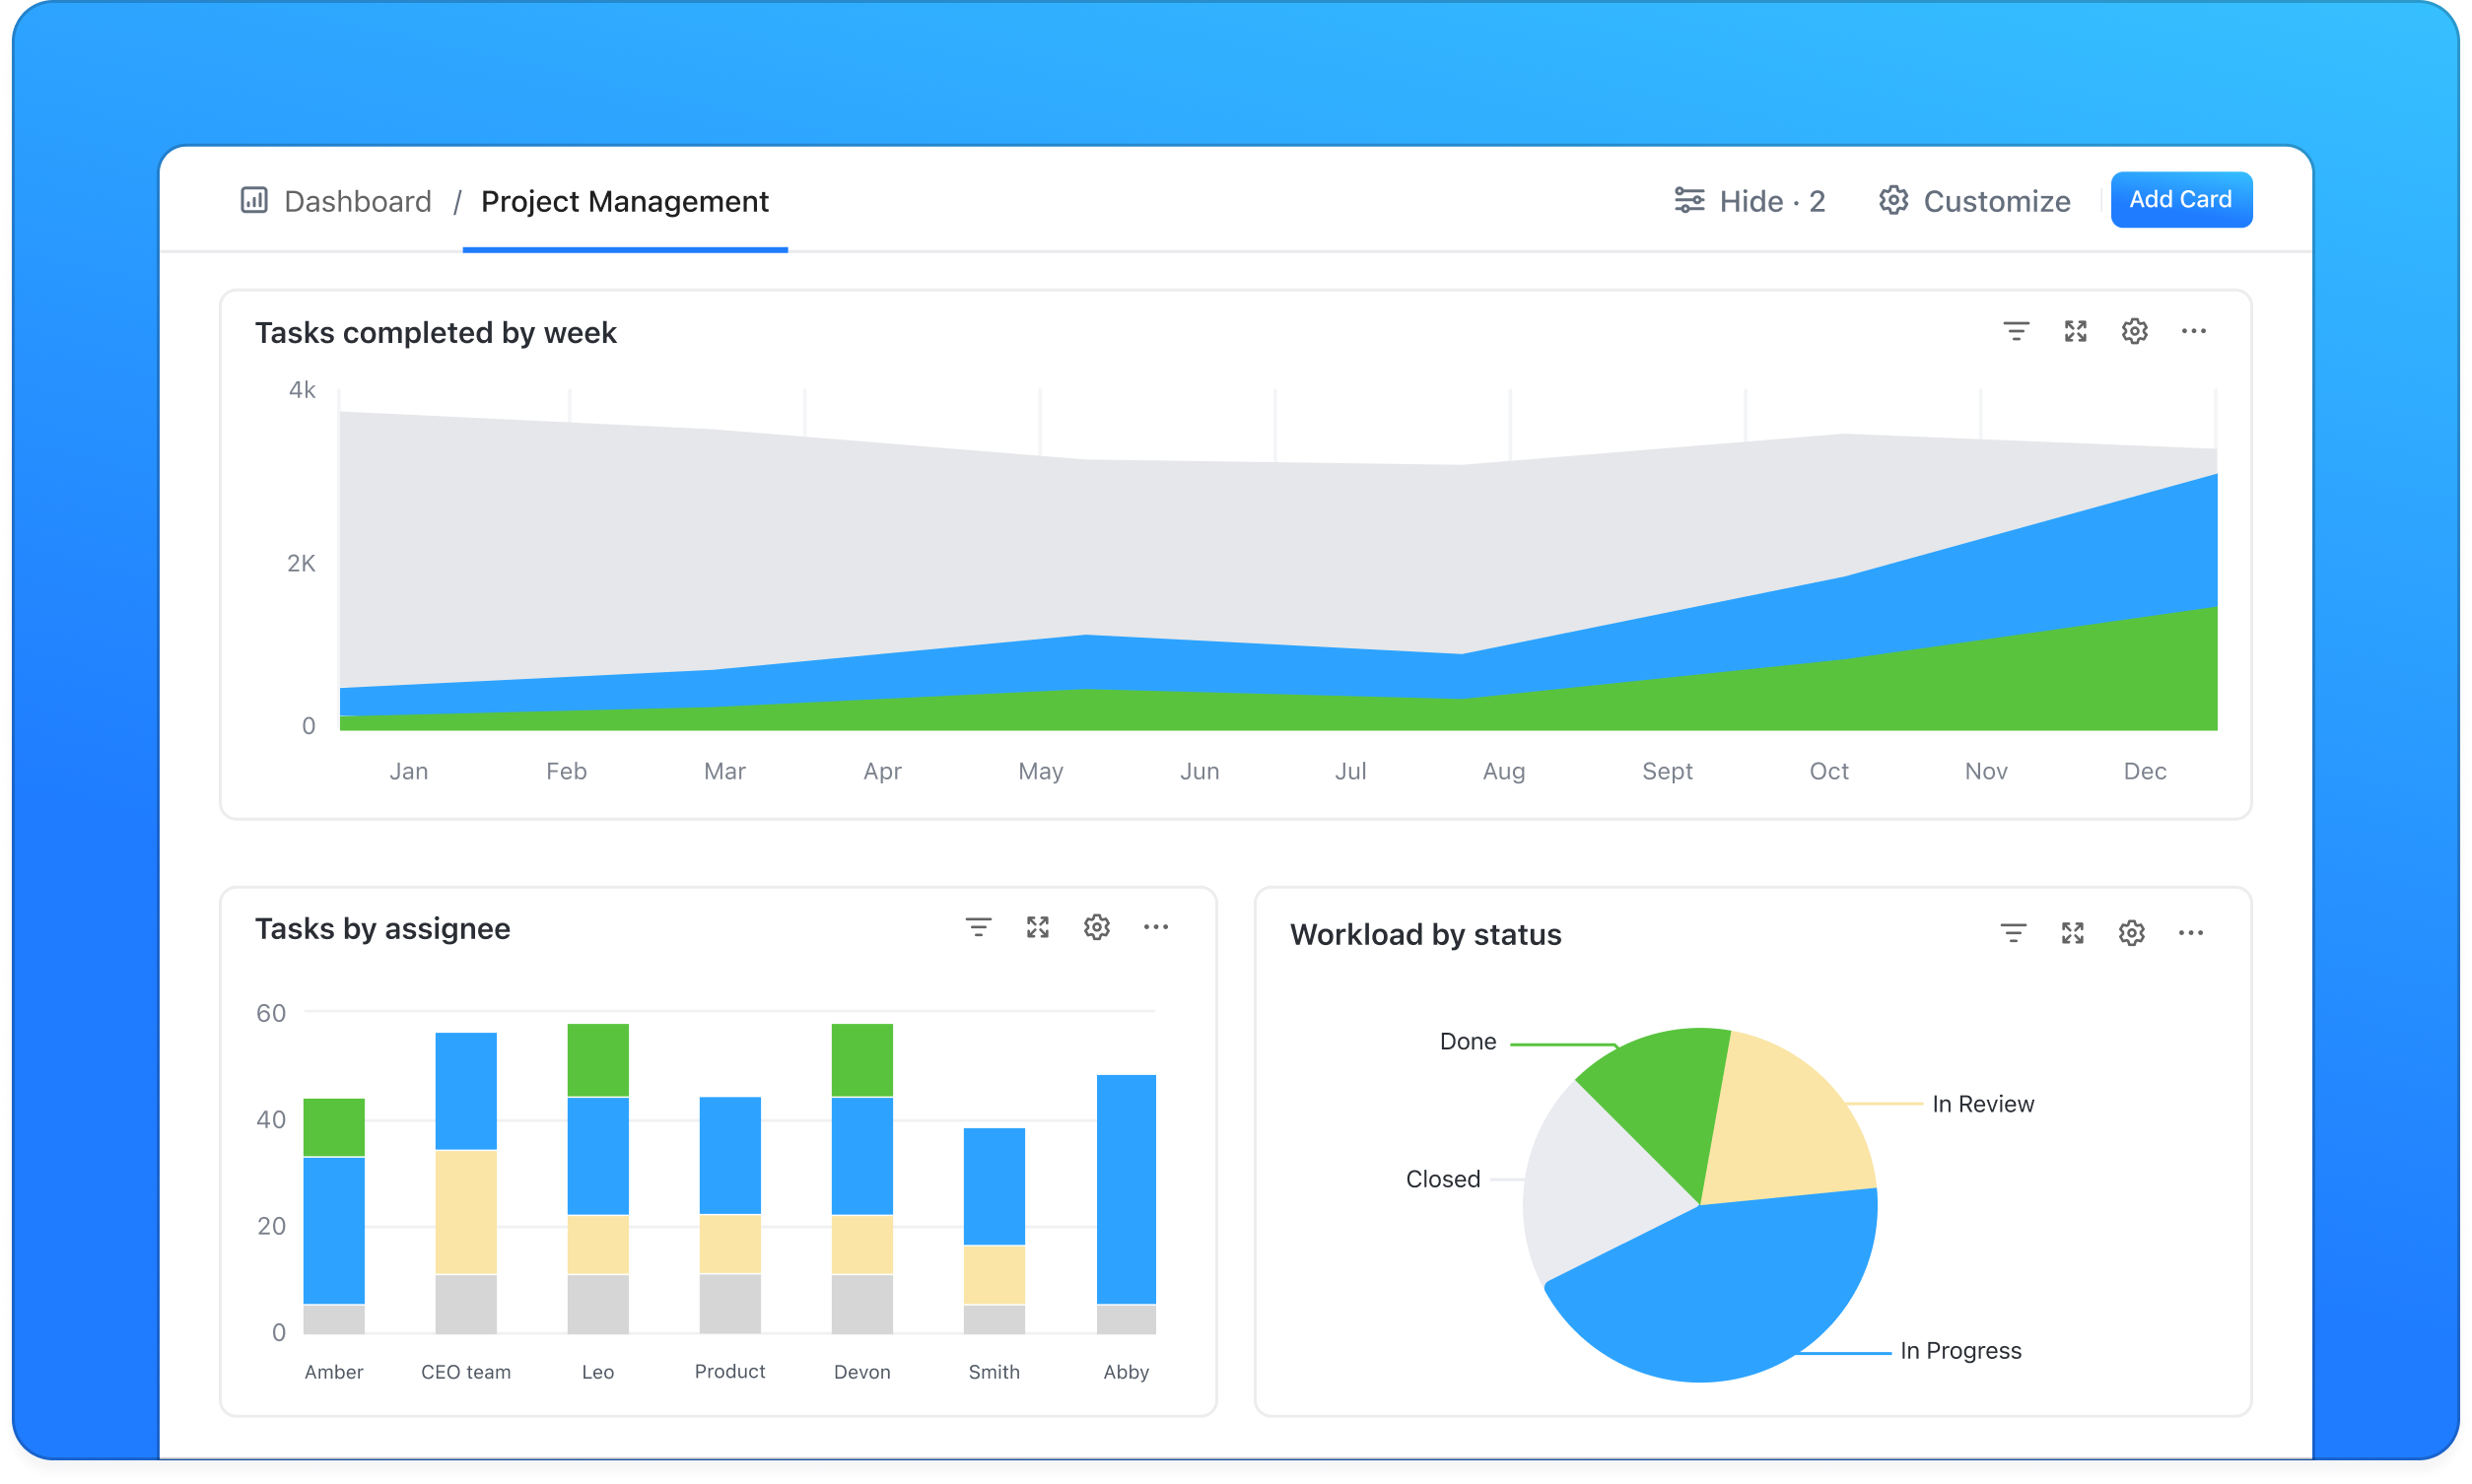Open the Dashboard breadcrumb link
This screenshot has width=2472, height=1484.
357,201
